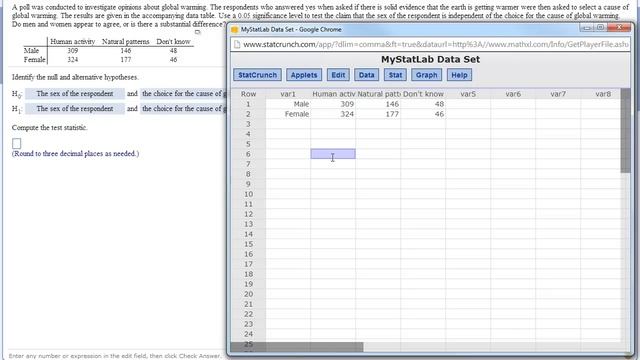The image size is (640, 360).
Task: Select the var5 column header
Action: (468, 94)
